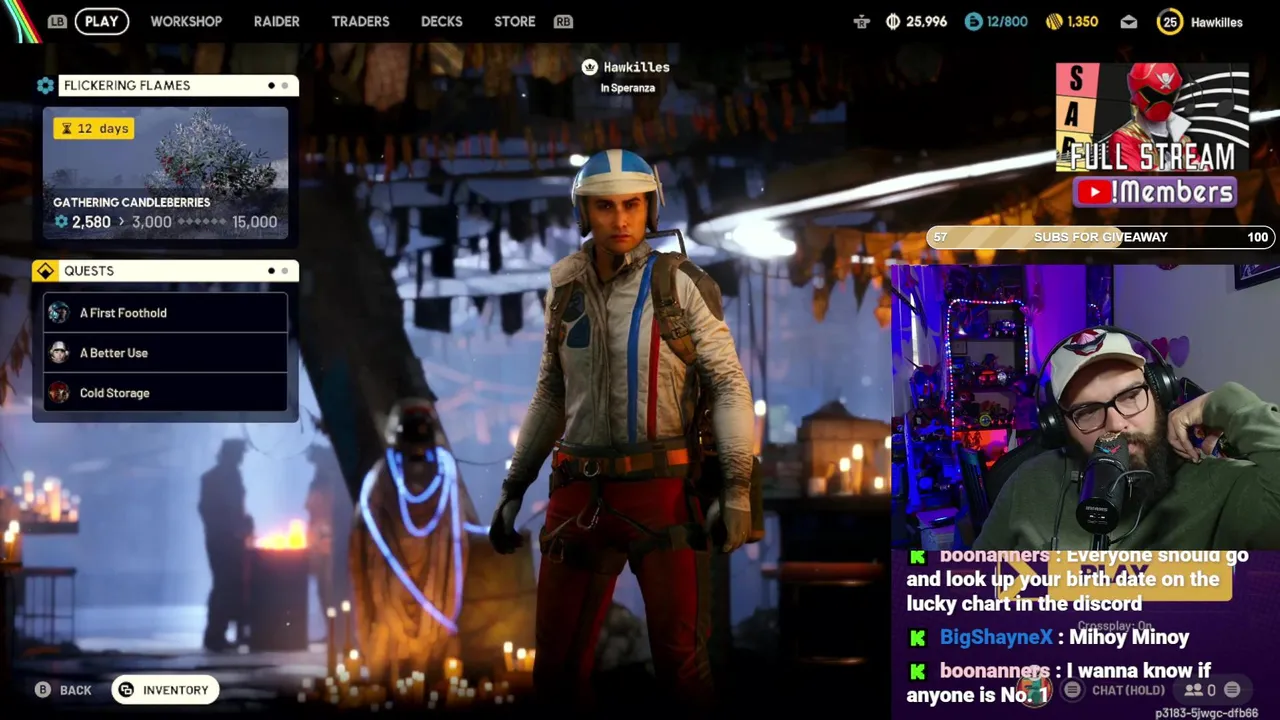Viewport: 1280px width, 720px height.
Task: Select the first page dot on Quests
Action: [x=271, y=271]
